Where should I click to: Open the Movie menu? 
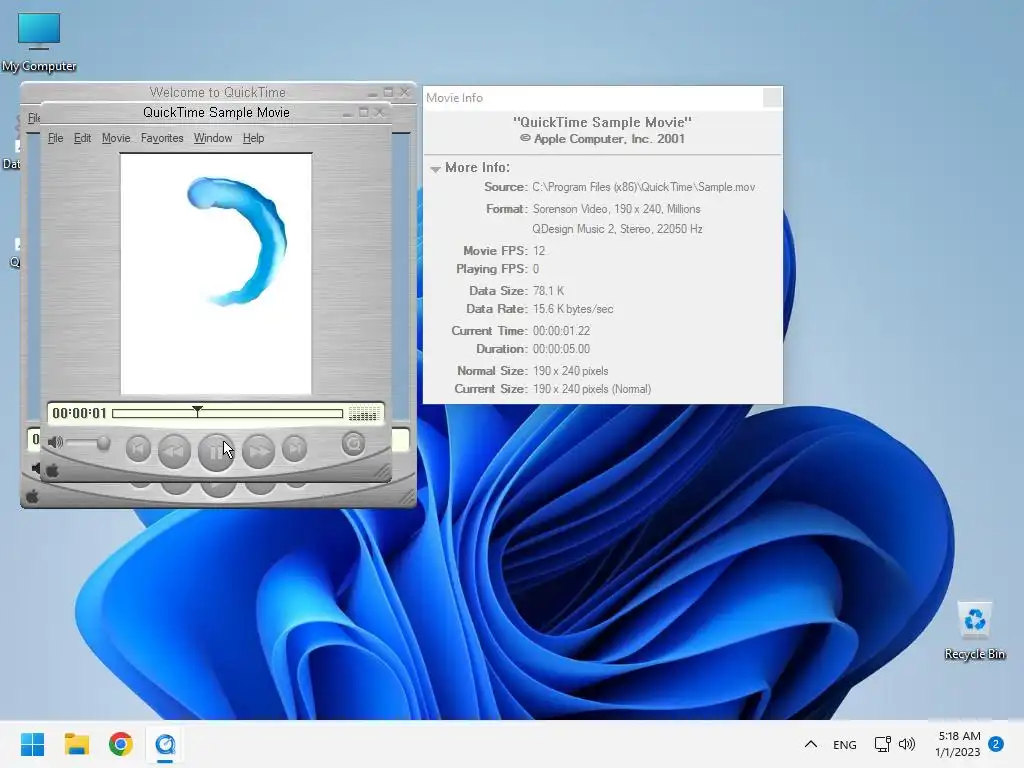coord(116,138)
